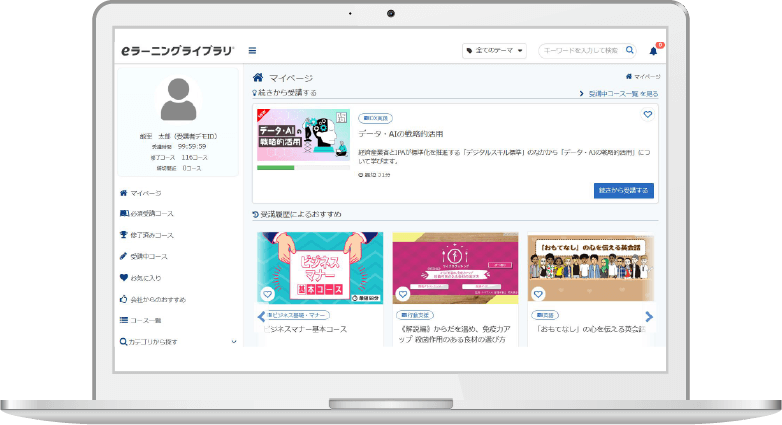The image size is (782, 425).
Task: Click next carousel arrow on recommendations
Action: 649,317
